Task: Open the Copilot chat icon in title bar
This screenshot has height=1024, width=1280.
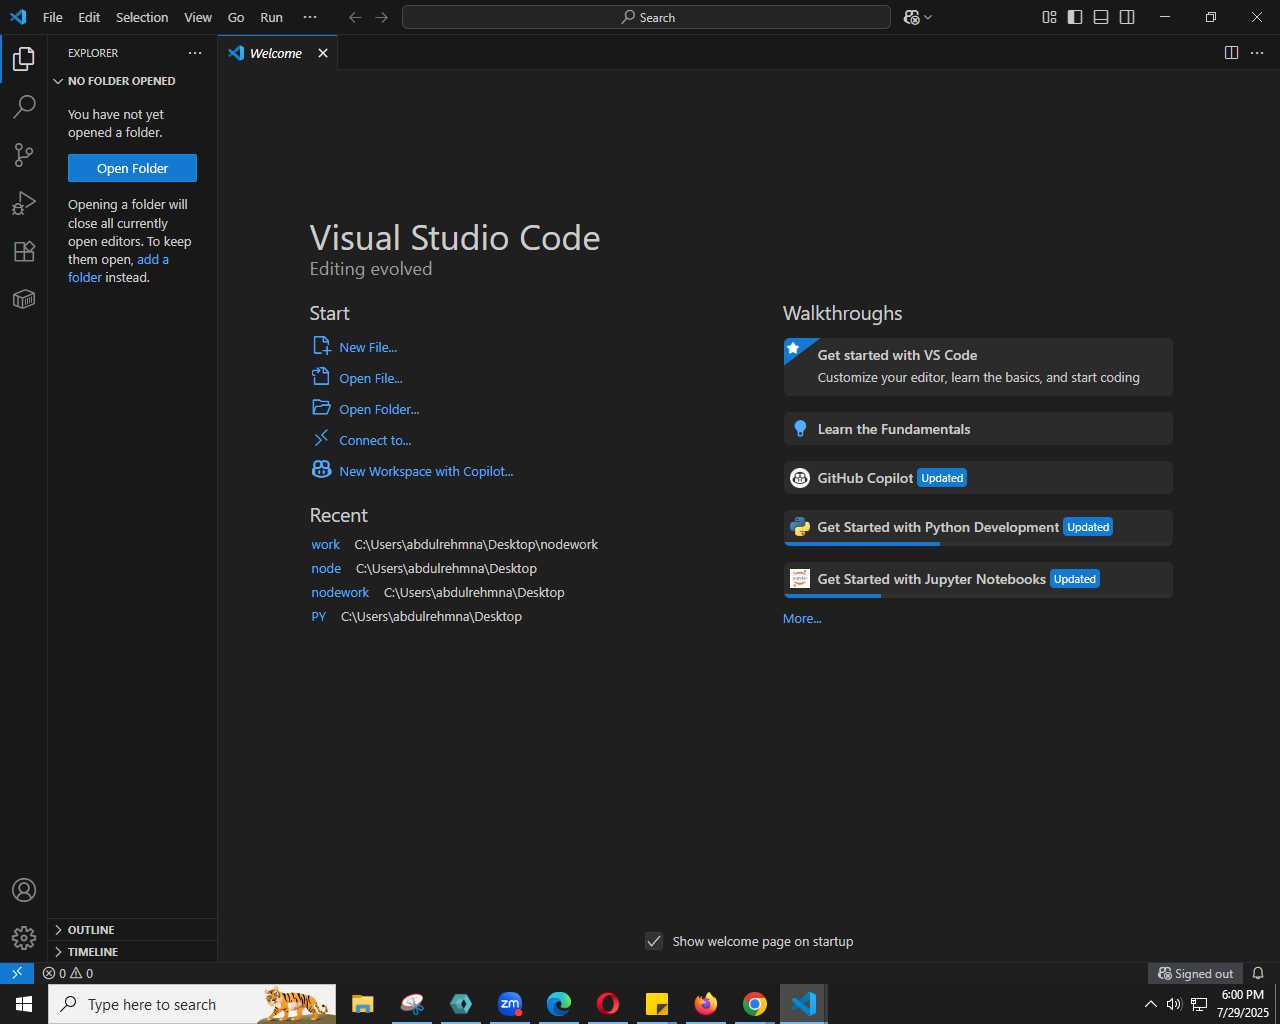Action: (911, 17)
